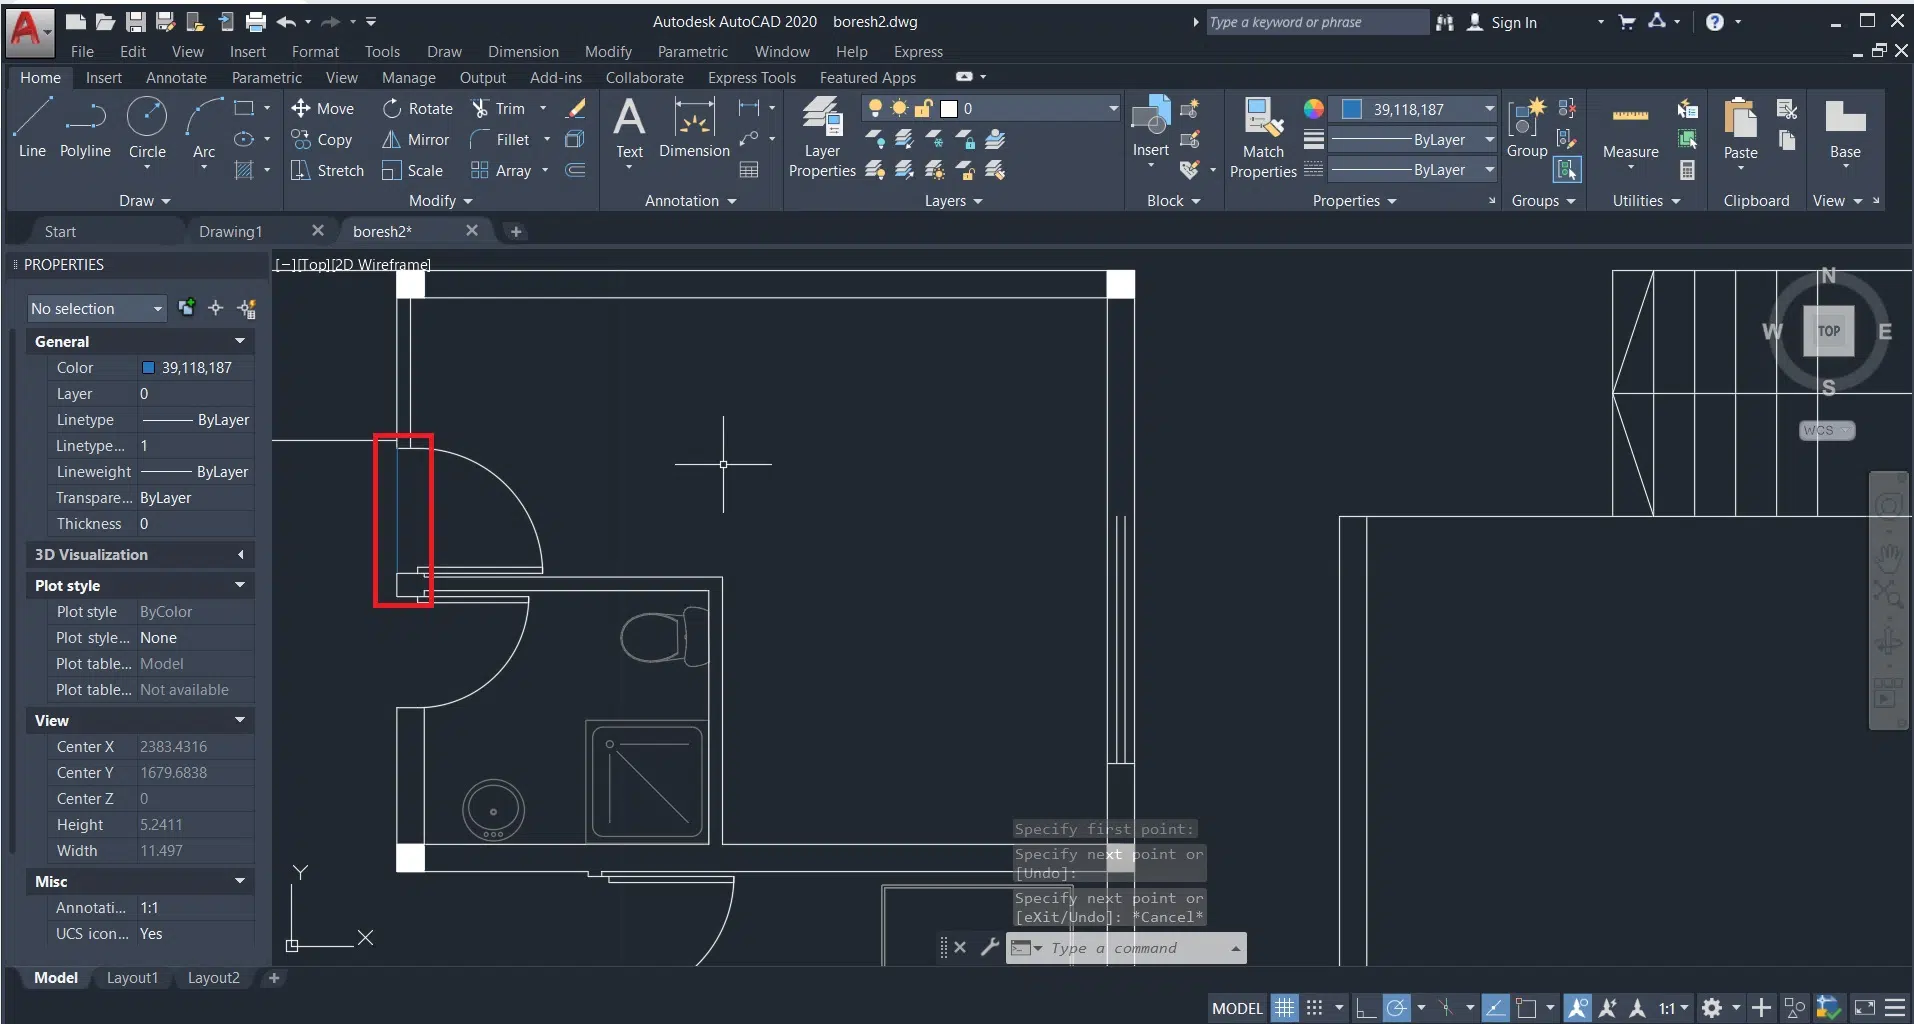Switch to the Annotate ribbon tab
Screen dimensions: 1914x1024
tap(176, 78)
